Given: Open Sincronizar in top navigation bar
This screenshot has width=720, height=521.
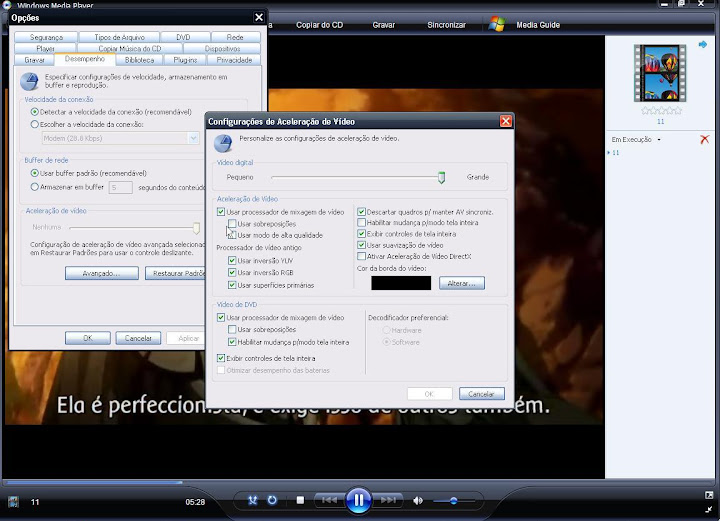Looking at the screenshot, I should coord(446,25).
